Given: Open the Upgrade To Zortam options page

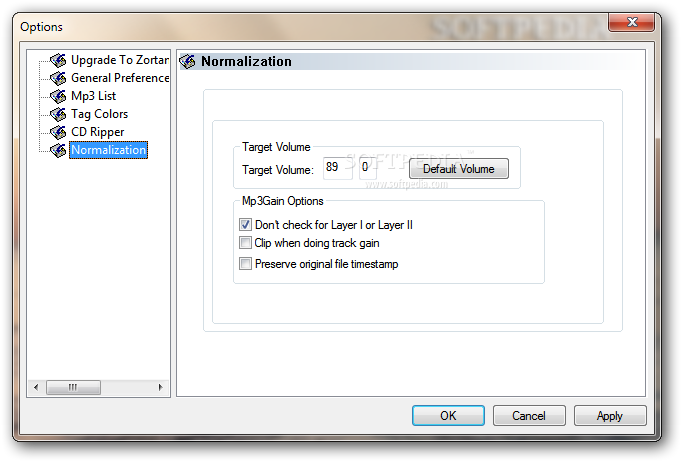Looking at the screenshot, I should coord(120,60).
